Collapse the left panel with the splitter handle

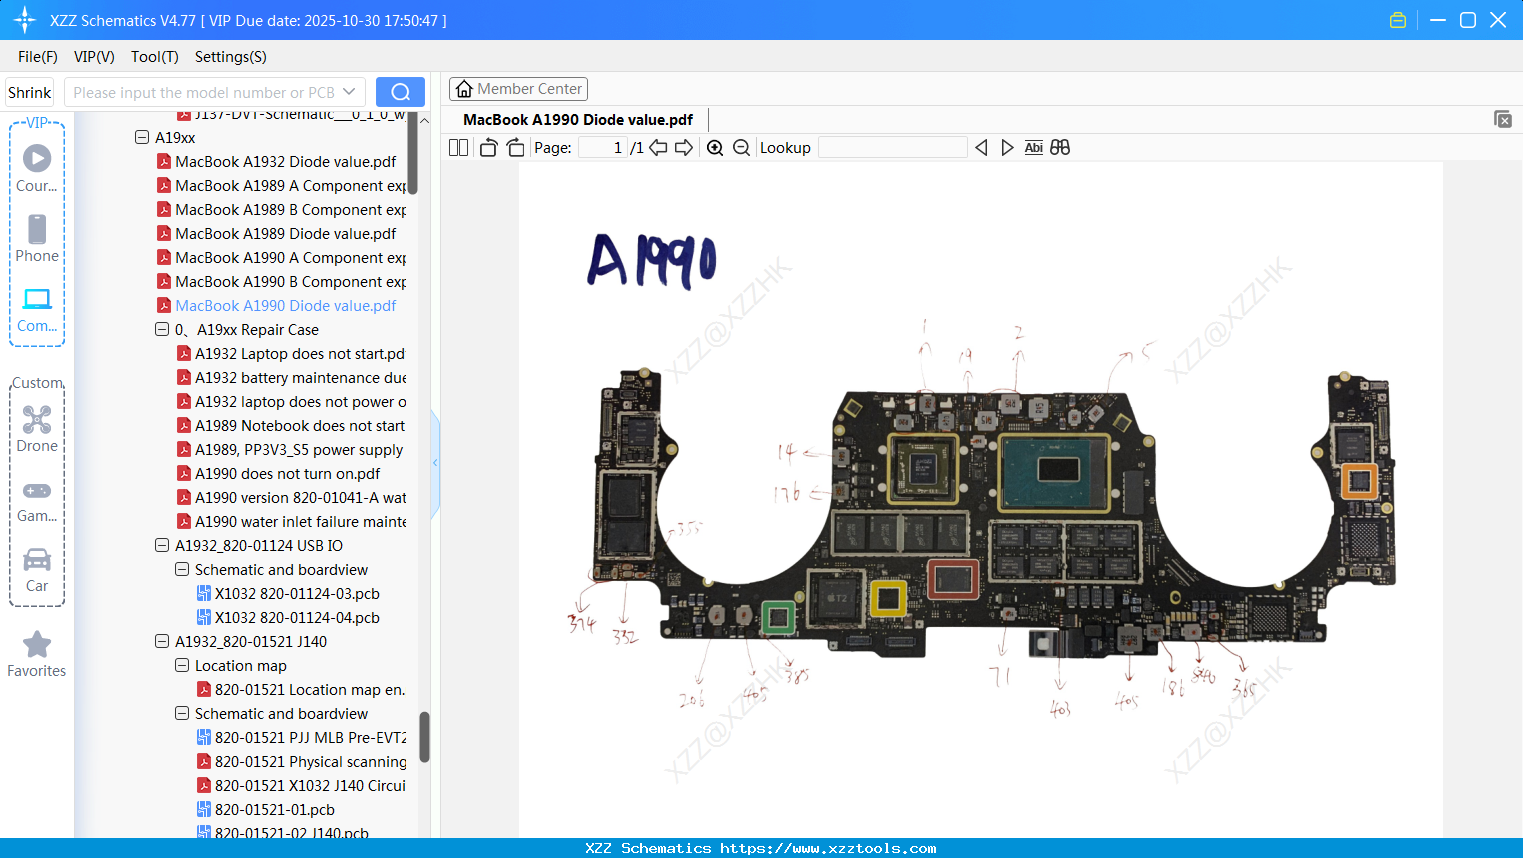point(435,463)
